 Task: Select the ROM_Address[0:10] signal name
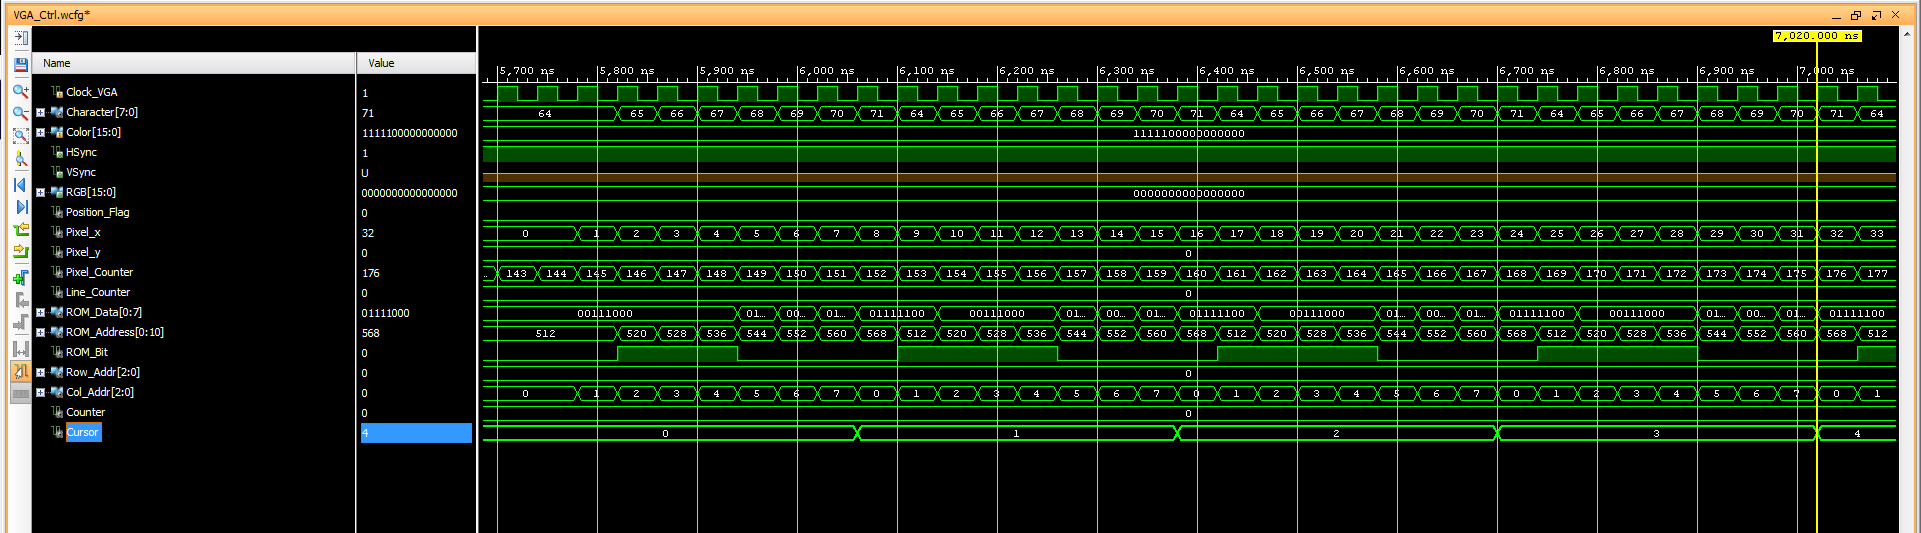(115, 332)
